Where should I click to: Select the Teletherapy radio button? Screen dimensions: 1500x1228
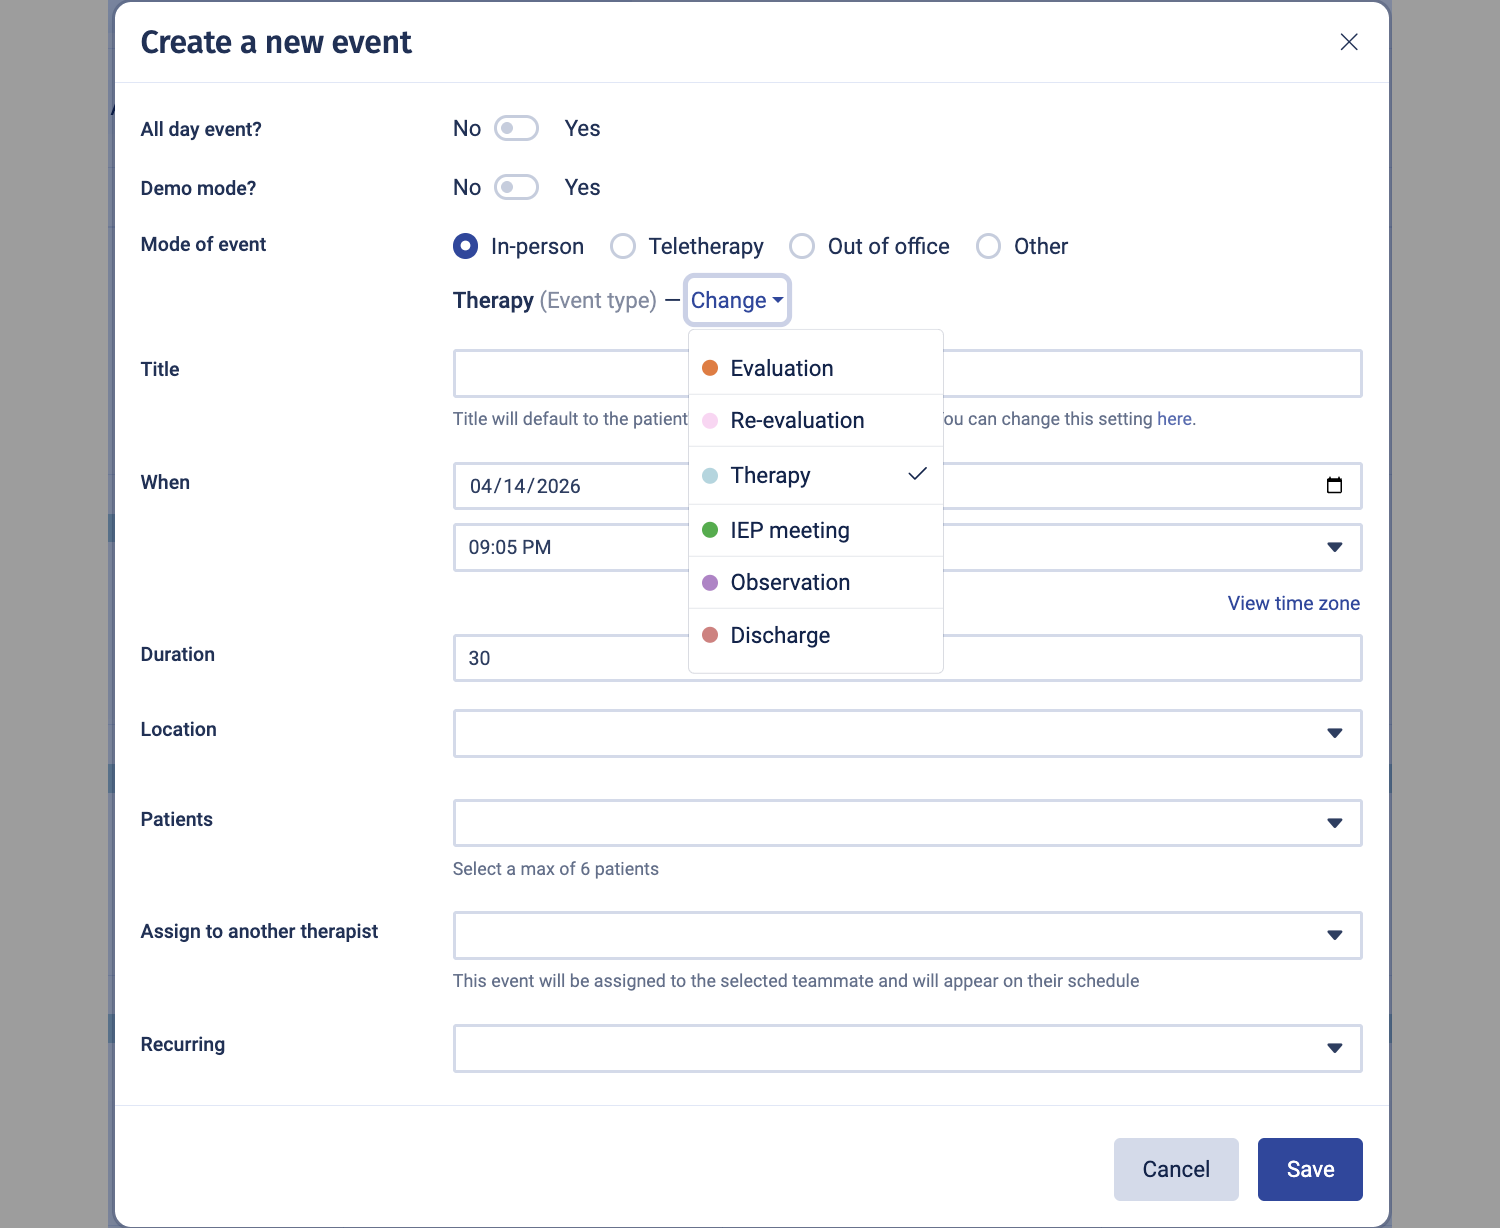[623, 247]
